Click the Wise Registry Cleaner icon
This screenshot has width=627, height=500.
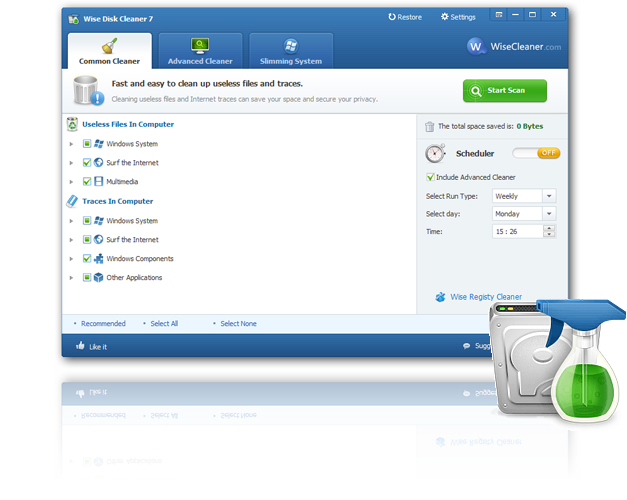[x=440, y=297]
